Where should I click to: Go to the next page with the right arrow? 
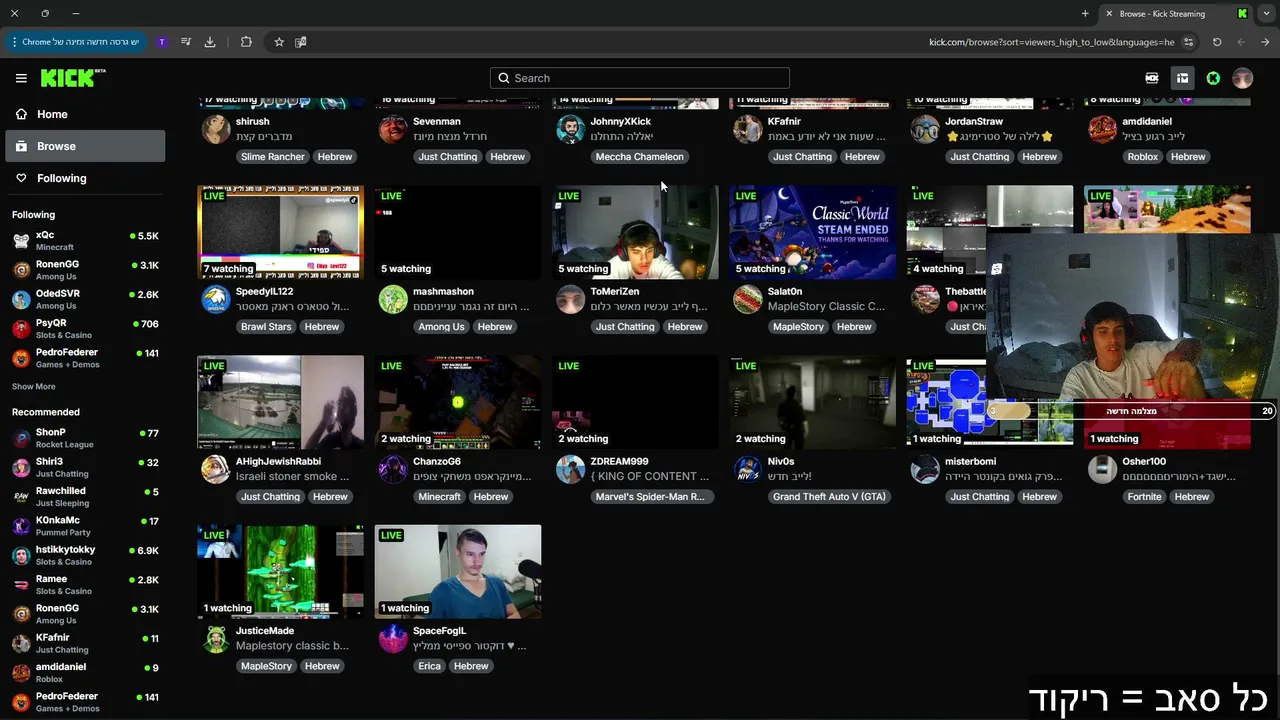point(1265,42)
